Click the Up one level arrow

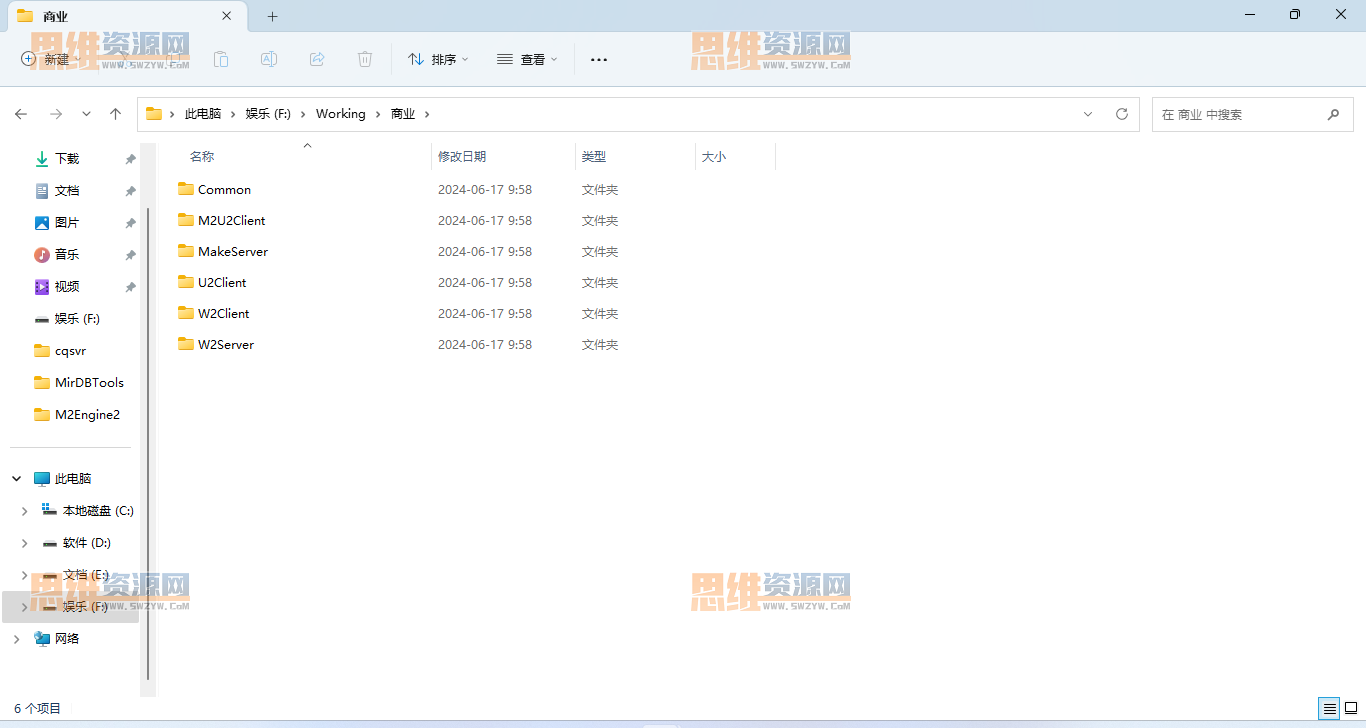(116, 114)
